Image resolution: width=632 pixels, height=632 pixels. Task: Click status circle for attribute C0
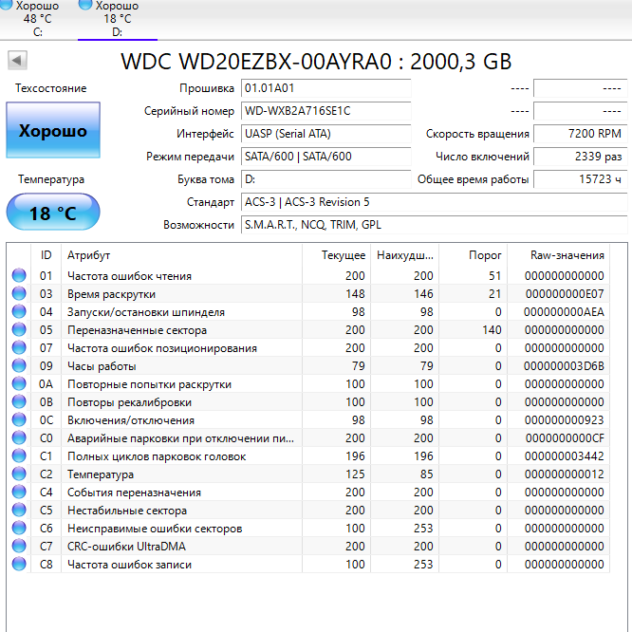[x=19, y=438]
